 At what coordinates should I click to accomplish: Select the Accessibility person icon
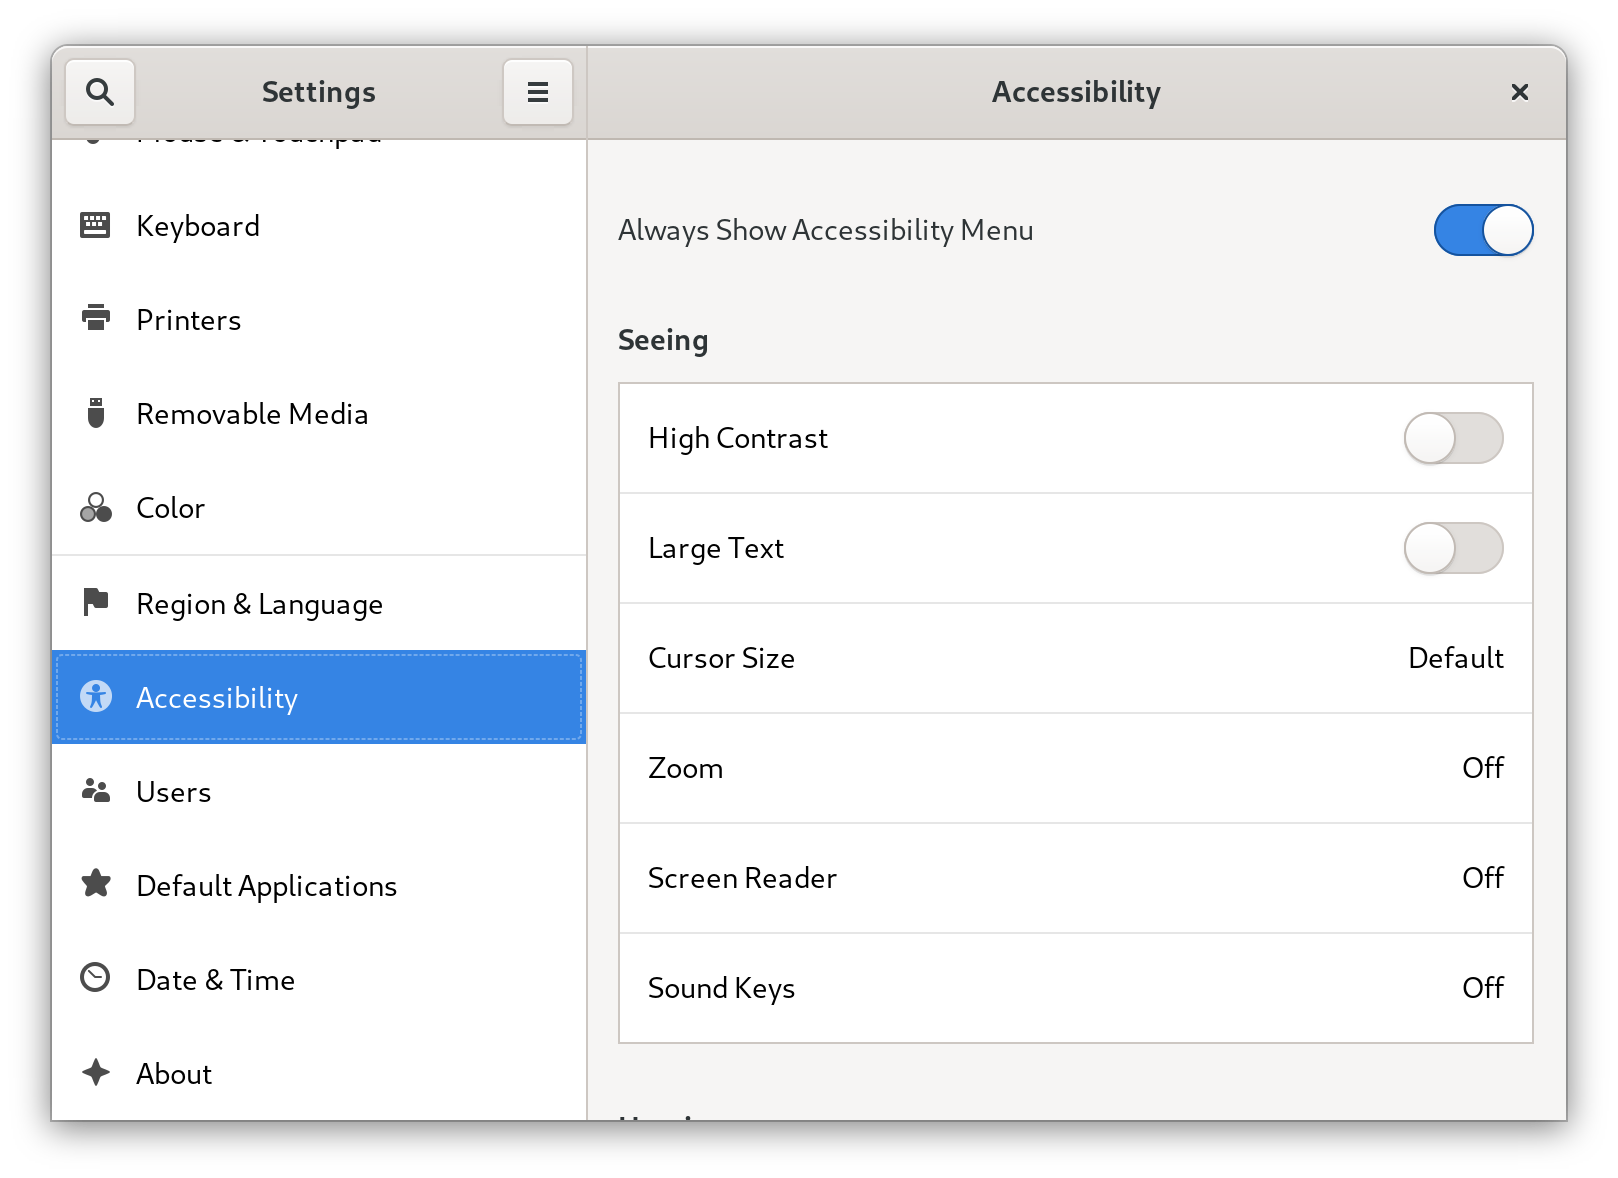click(95, 697)
